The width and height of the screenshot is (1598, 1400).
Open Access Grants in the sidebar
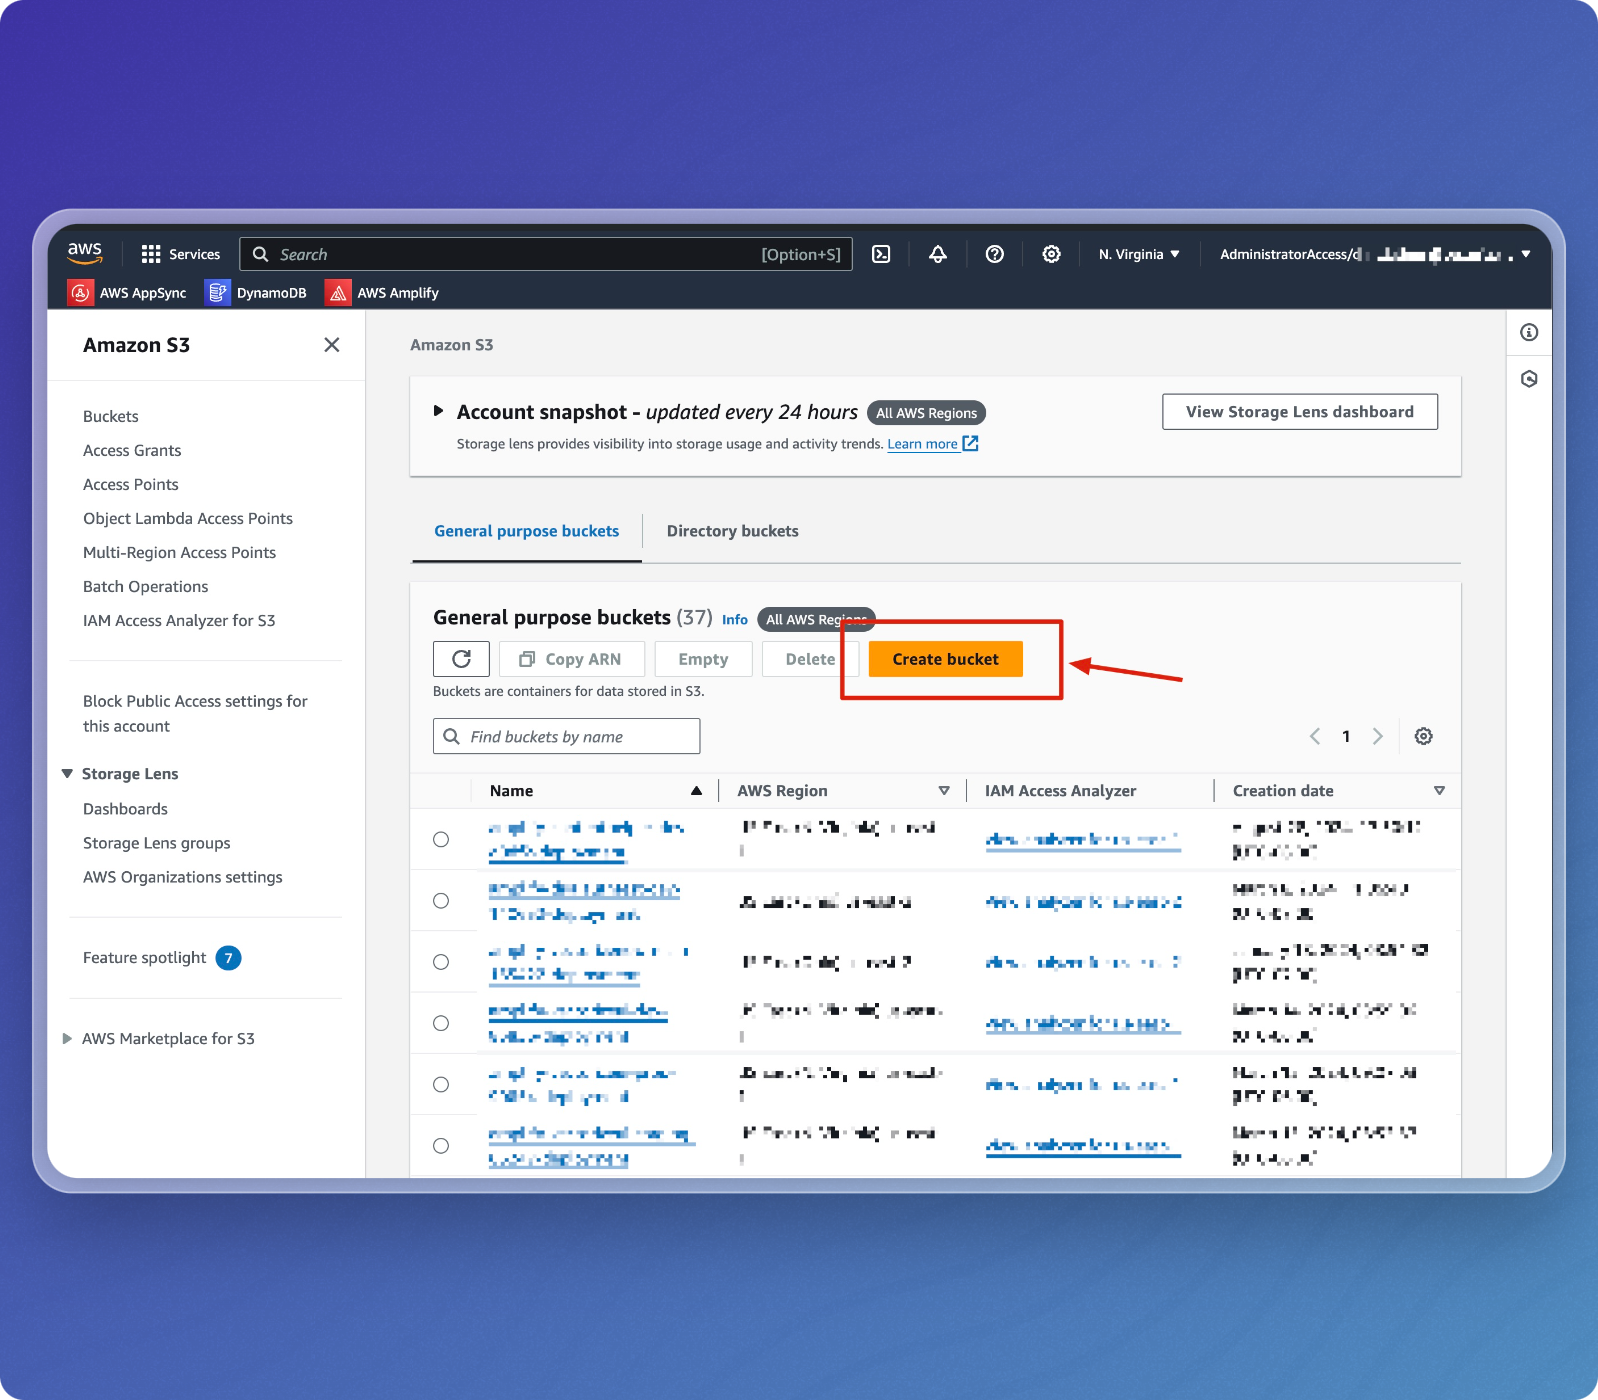[132, 451]
